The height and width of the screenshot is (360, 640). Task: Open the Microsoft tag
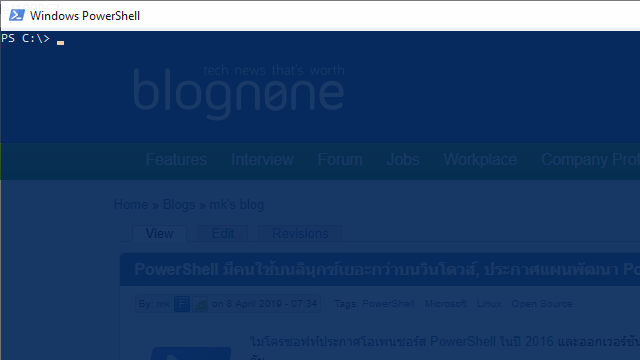click(x=445, y=304)
